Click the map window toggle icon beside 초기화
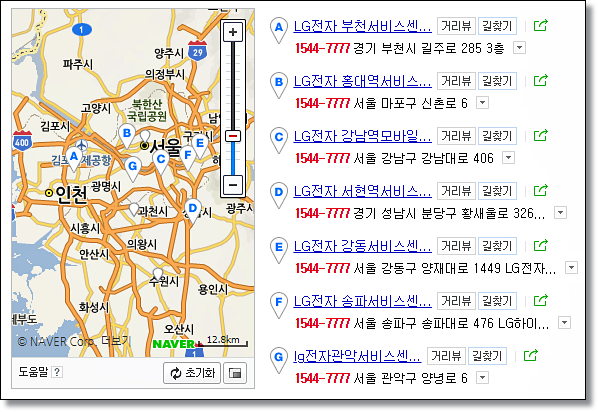The width and height of the screenshot is (598, 412). click(x=235, y=373)
